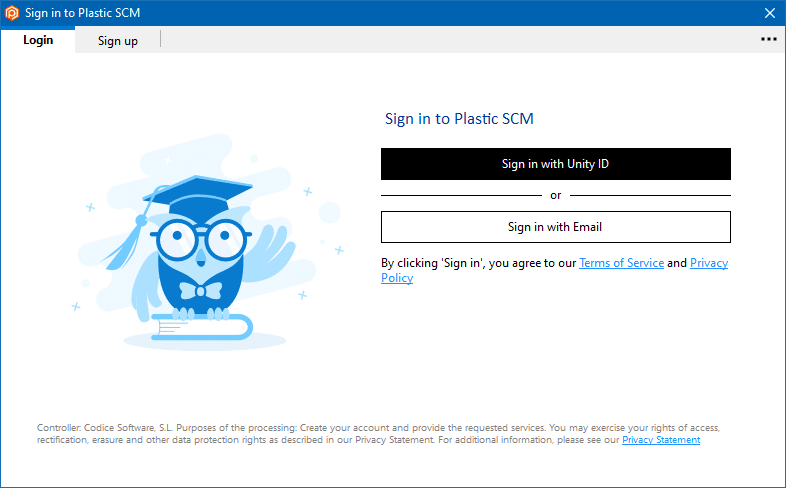
Task: Choose Sign in with Email
Action: 555,227
